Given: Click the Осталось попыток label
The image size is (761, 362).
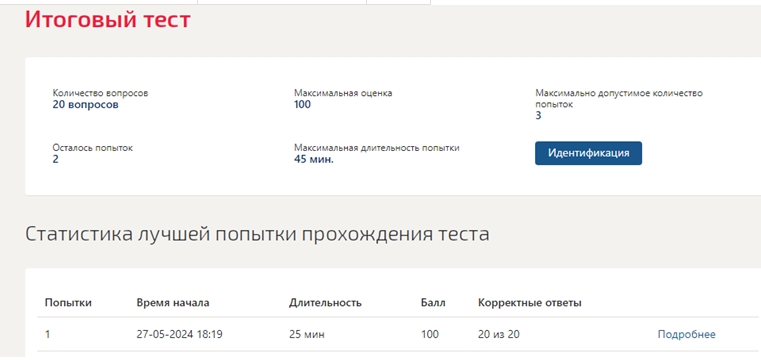Looking at the screenshot, I should (x=92, y=148).
